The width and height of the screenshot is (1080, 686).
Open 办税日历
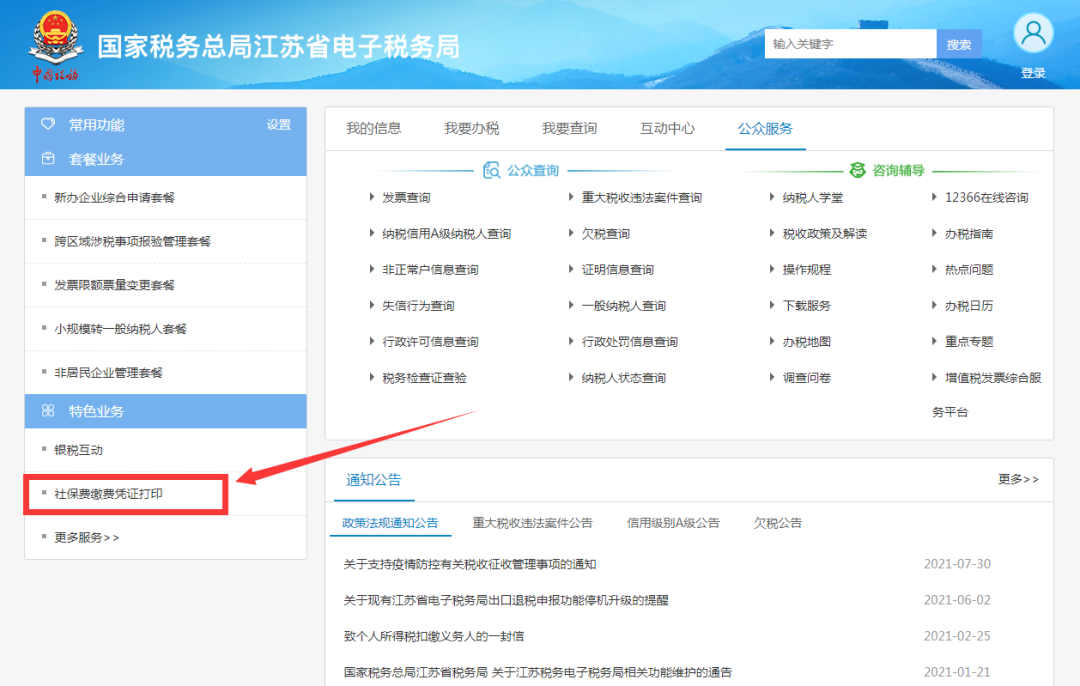click(x=968, y=305)
